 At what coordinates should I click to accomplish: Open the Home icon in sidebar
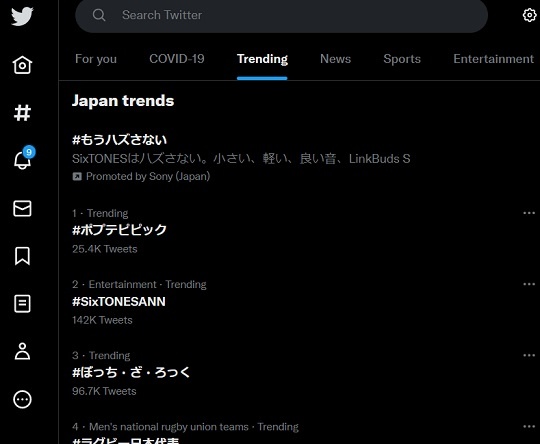pos(22,65)
